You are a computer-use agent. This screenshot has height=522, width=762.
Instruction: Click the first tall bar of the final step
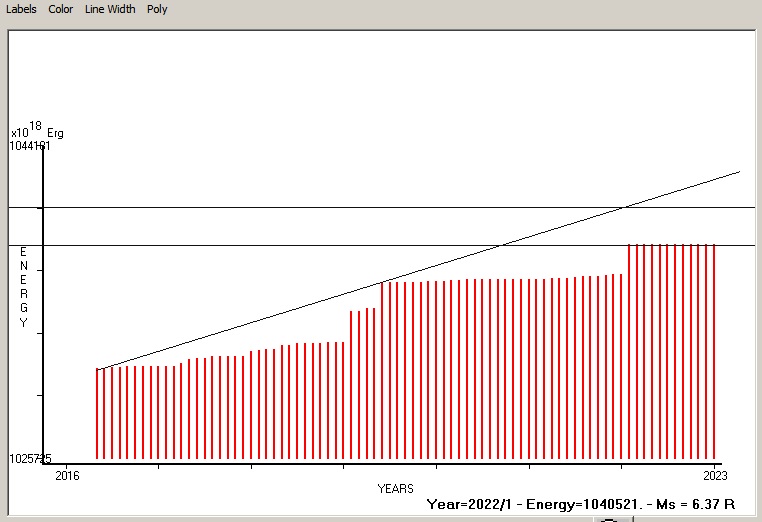(x=629, y=350)
